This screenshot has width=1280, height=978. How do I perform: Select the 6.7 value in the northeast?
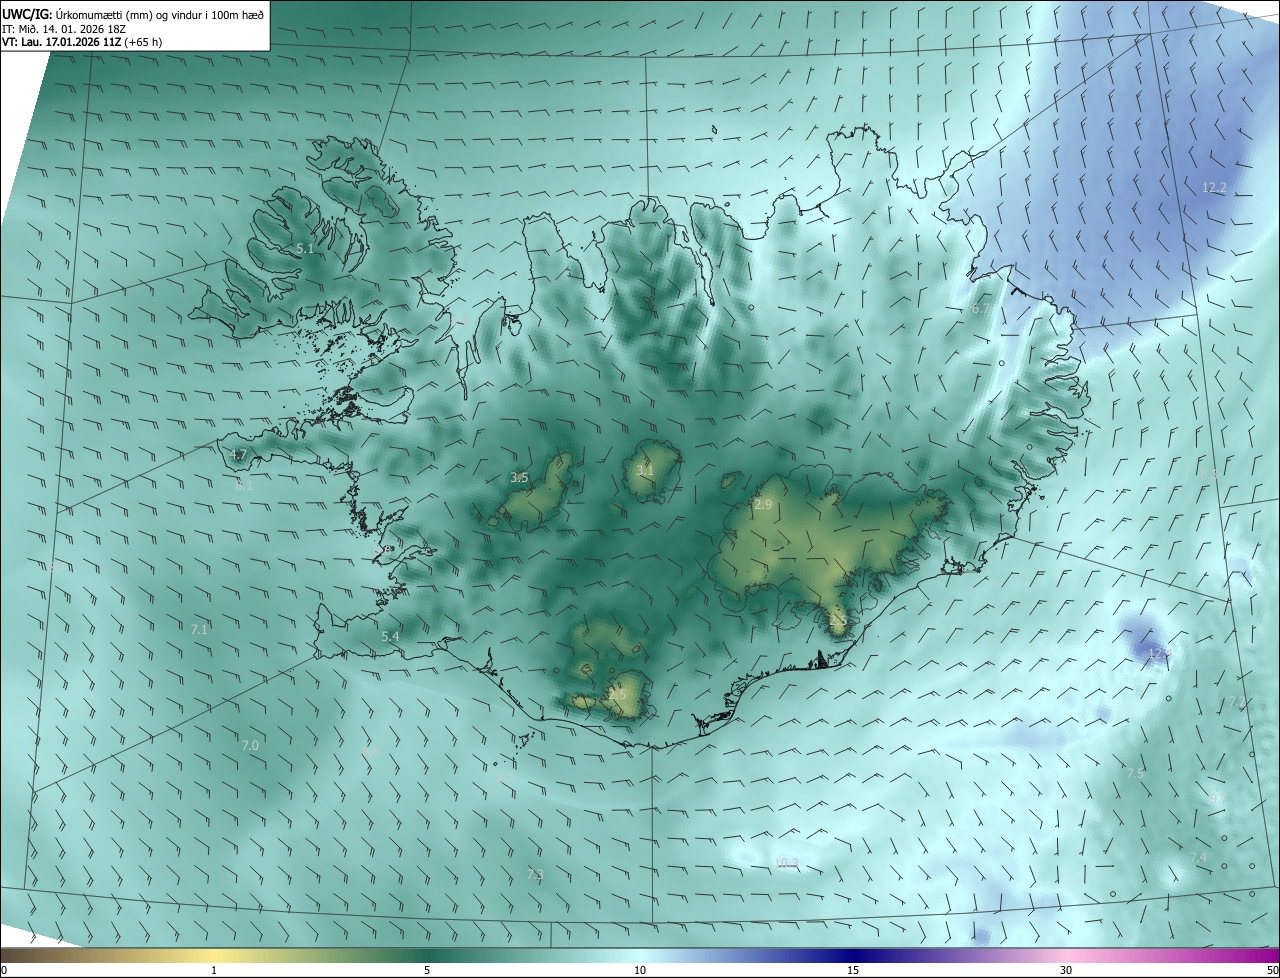click(x=981, y=309)
